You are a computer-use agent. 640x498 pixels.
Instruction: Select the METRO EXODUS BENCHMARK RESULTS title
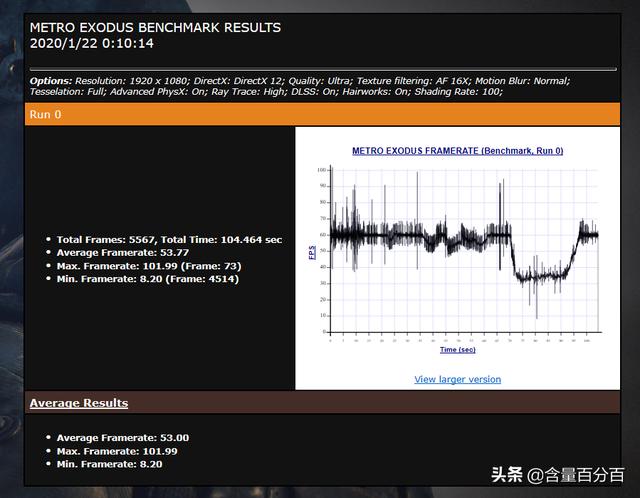coord(155,27)
